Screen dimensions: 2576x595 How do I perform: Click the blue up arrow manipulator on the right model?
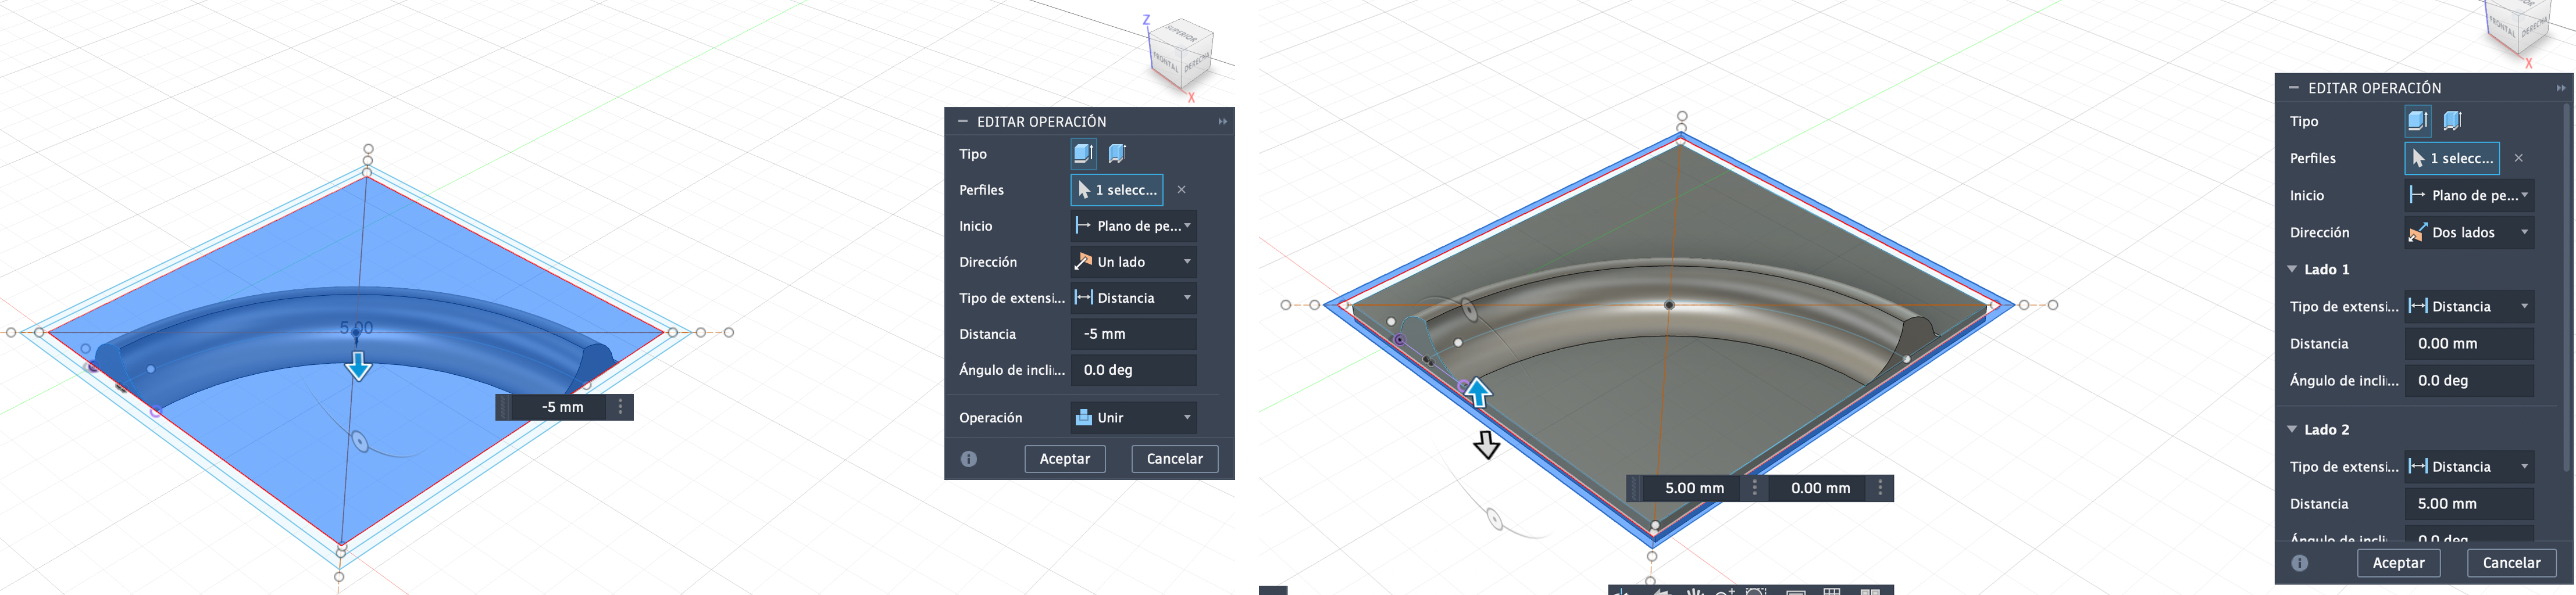[1477, 392]
